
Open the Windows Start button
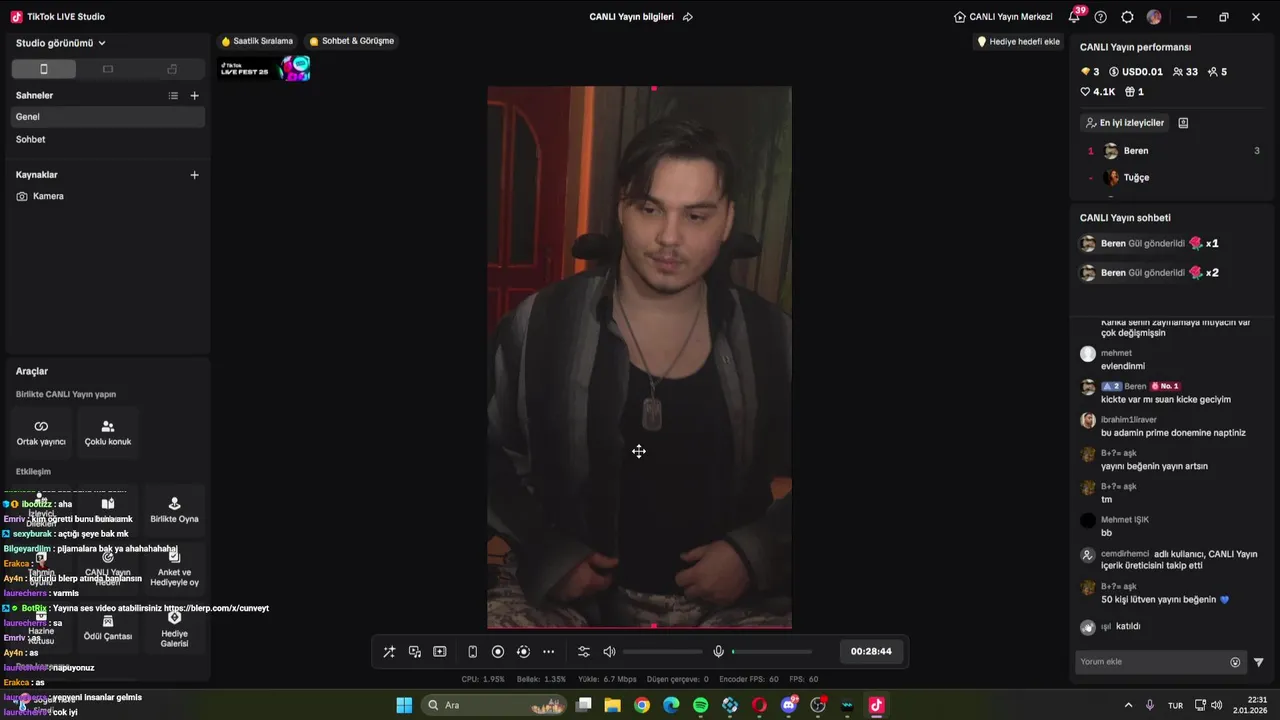404,705
